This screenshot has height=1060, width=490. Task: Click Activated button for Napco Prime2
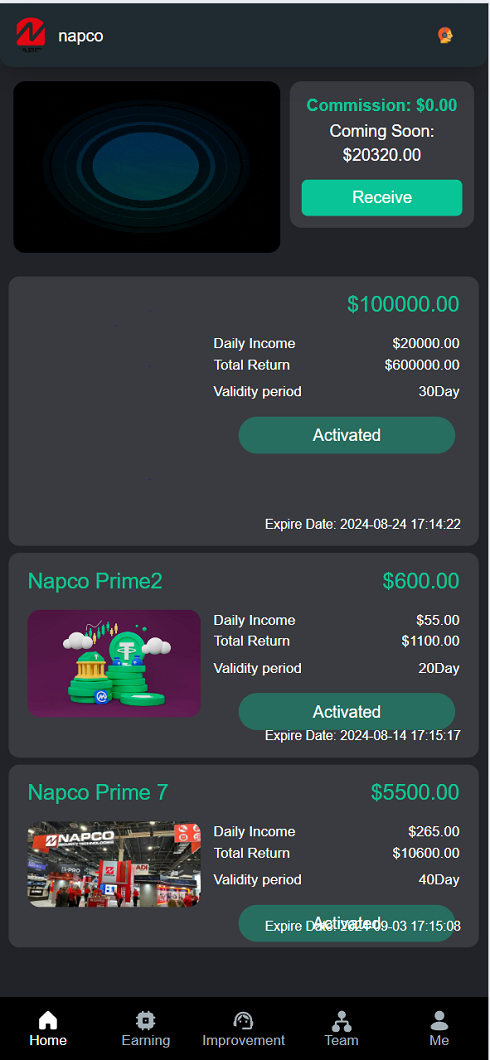tap(347, 712)
